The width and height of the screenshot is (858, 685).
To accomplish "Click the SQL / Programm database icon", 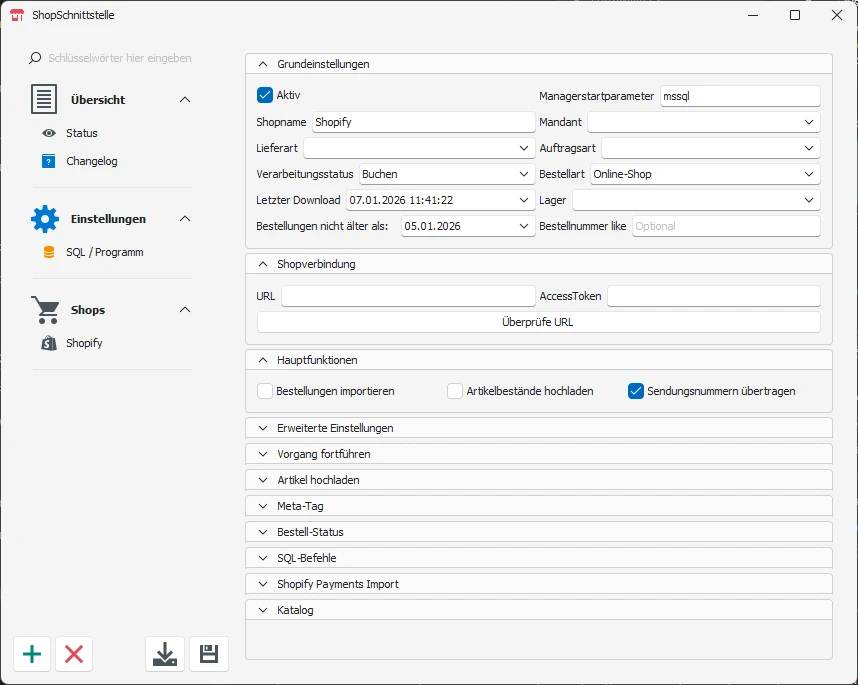I will [x=48, y=252].
